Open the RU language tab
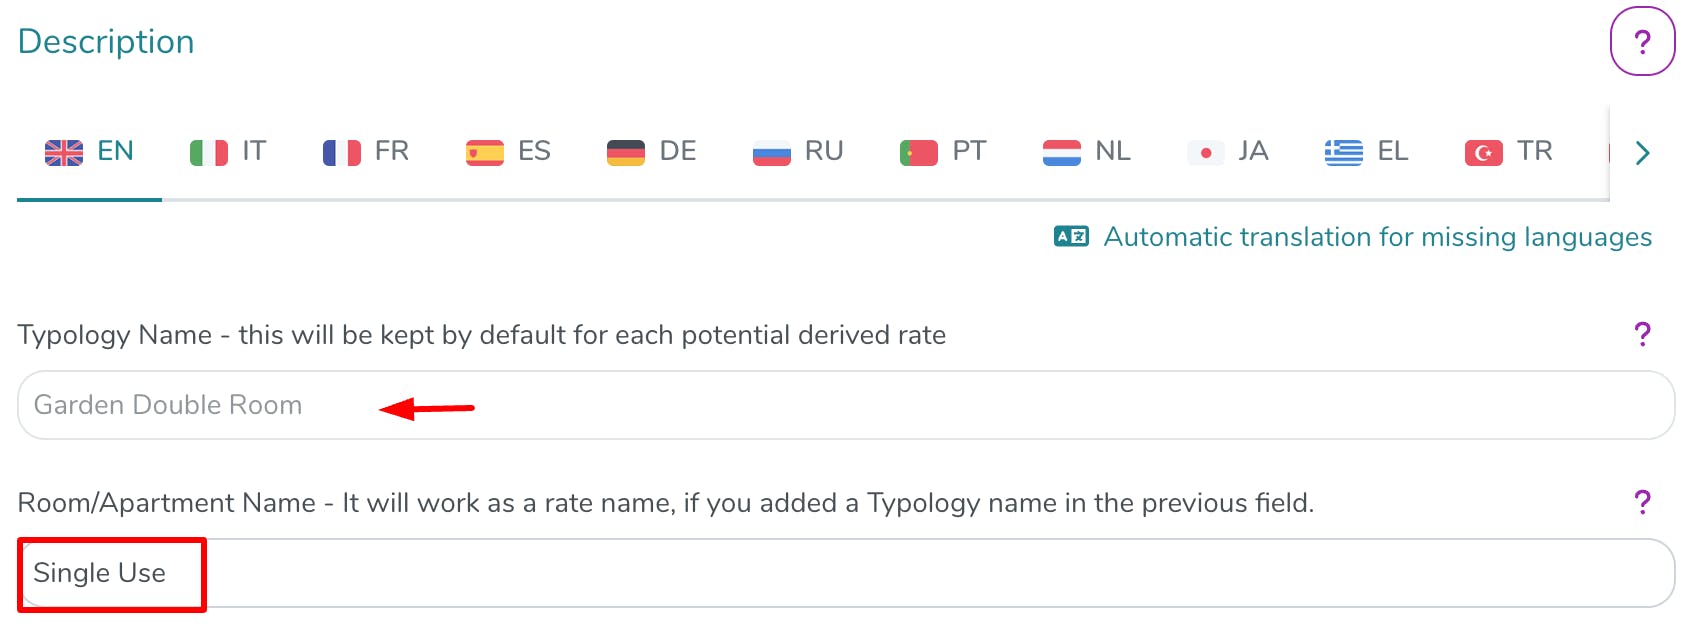This screenshot has height=636, width=1702. [x=798, y=152]
